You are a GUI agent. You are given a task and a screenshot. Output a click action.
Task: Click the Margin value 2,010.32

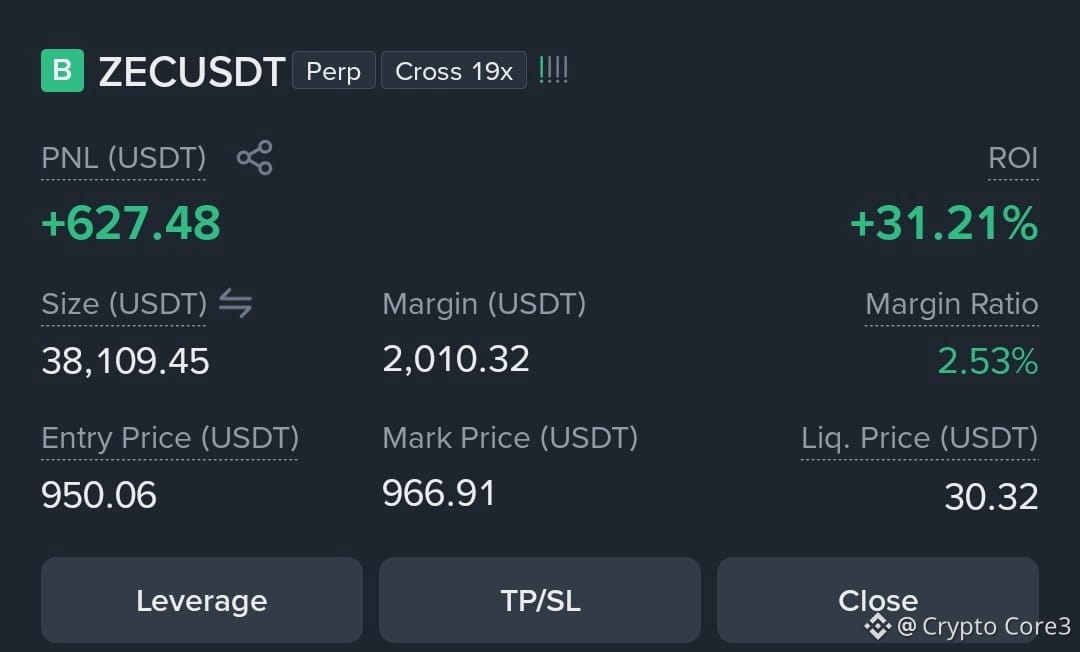(456, 359)
